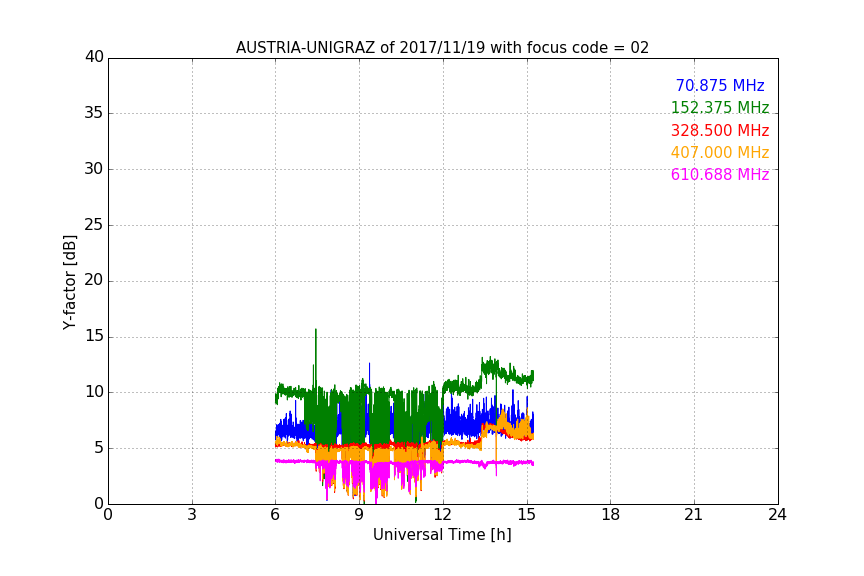The height and width of the screenshot is (576, 864).
Task: Click the y-axis tick label 15
Action: [94, 336]
